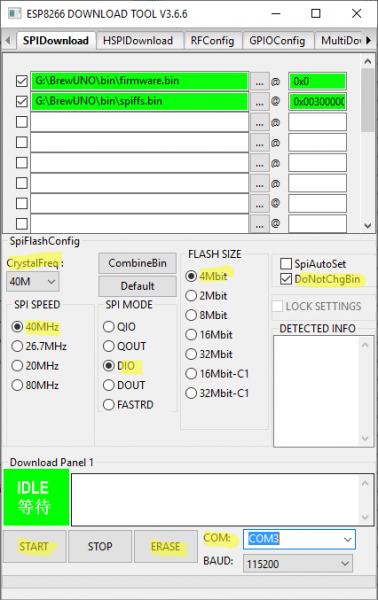Switch to the HSPIDownload tab
Image resolution: width=378 pixels, height=600 pixels.
pos(138,41)
